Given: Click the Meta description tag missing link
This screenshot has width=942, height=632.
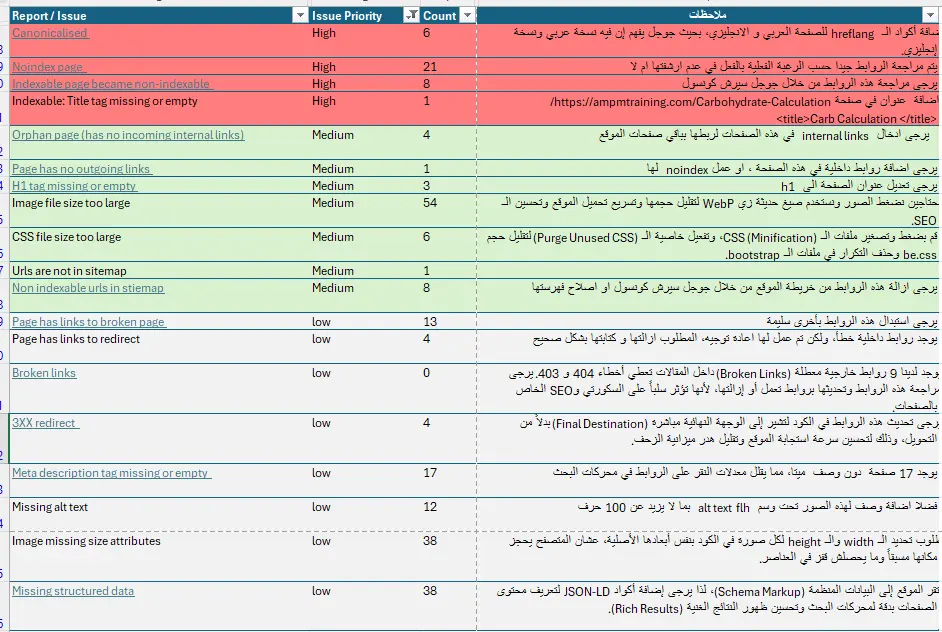Looking at the screenshot, I should 112,473.
